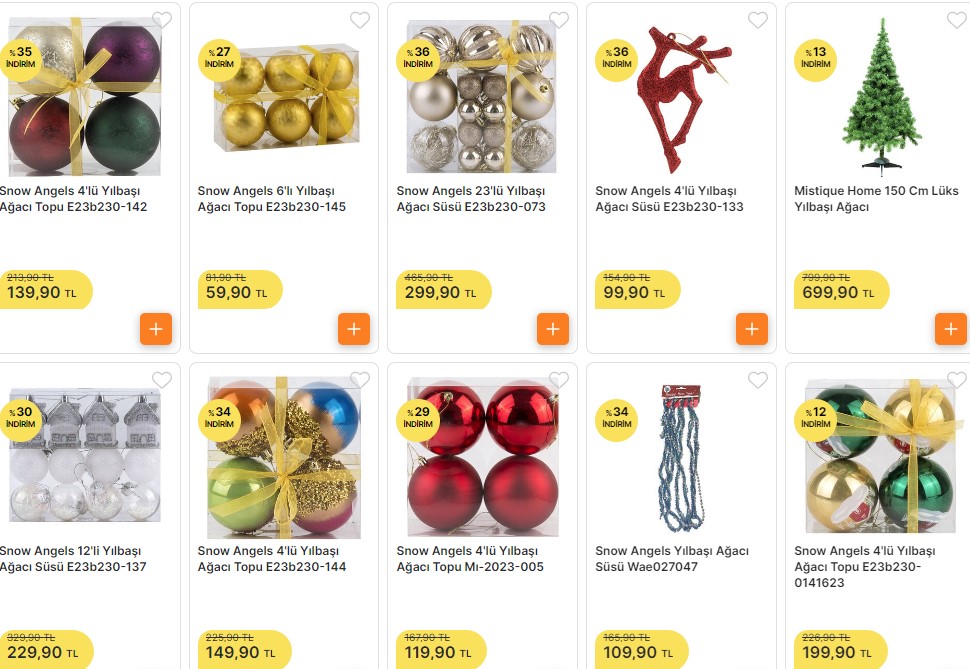
Task: Add E23b230-142 four-ball set to cart
Action: pyautogui.click(x=156, y=329)
